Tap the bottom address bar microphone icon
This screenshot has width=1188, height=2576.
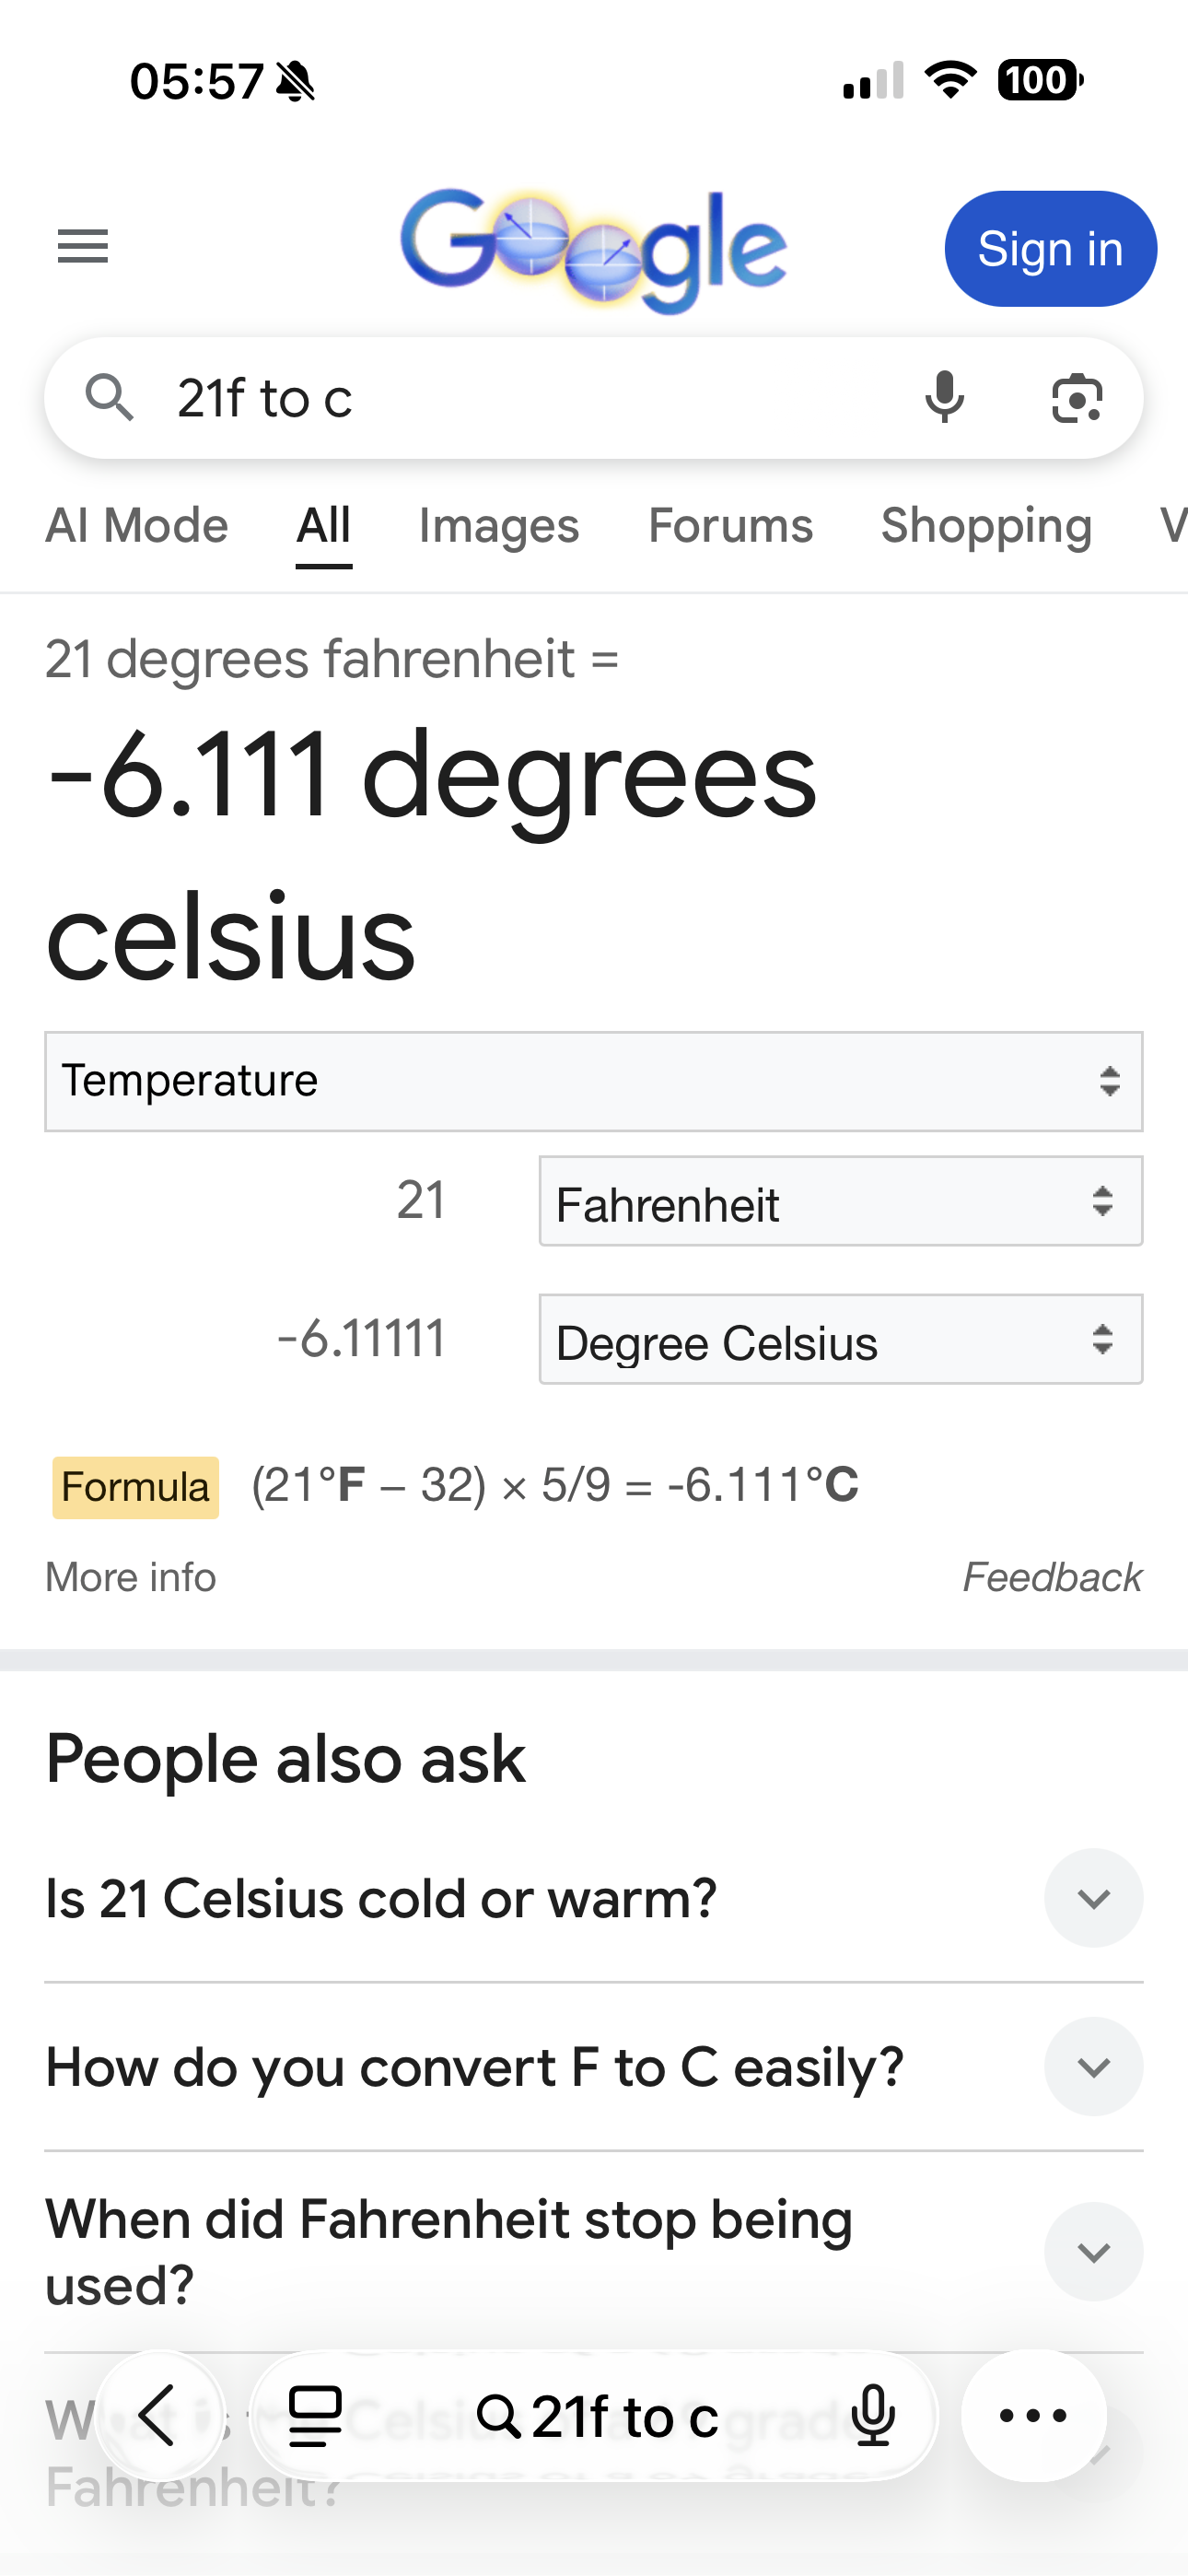(x=873, y=2416)
